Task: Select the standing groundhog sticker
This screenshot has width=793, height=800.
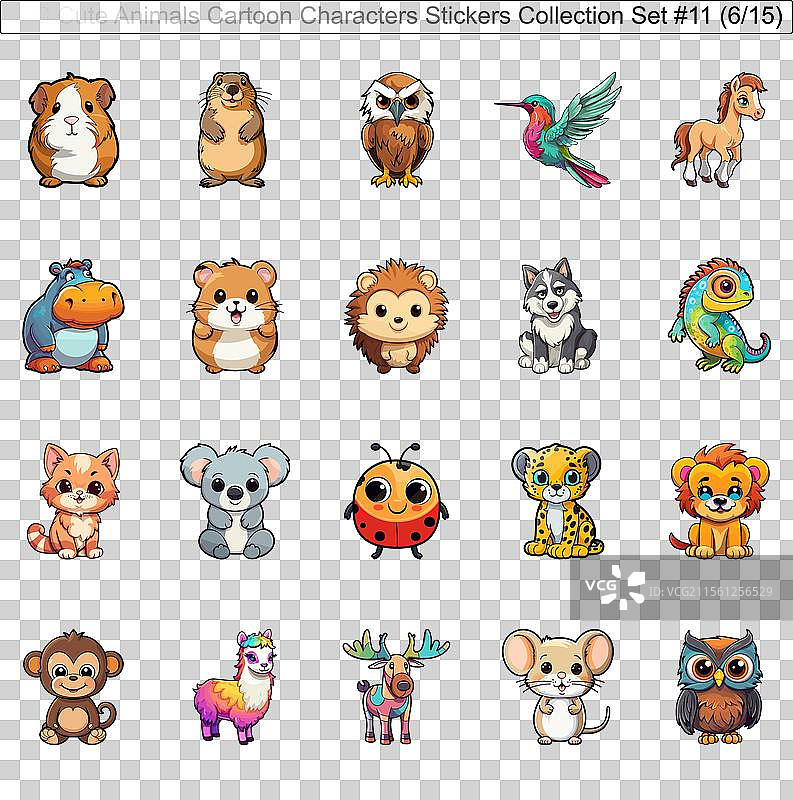Action: pos(232,130)
